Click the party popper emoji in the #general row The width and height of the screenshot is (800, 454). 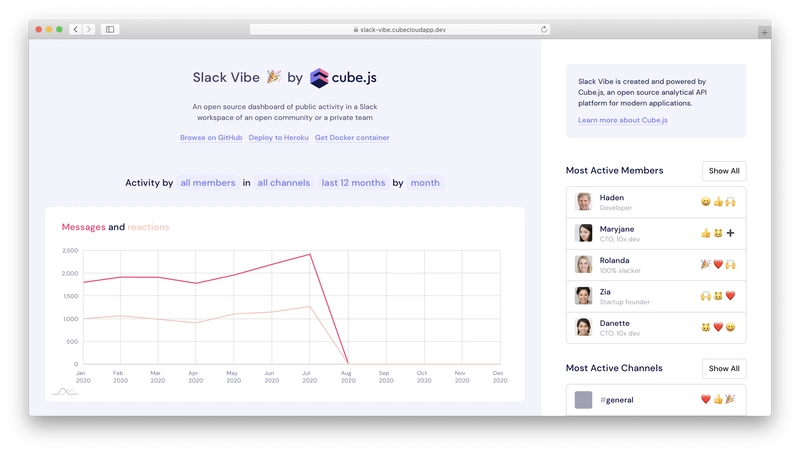731,399
